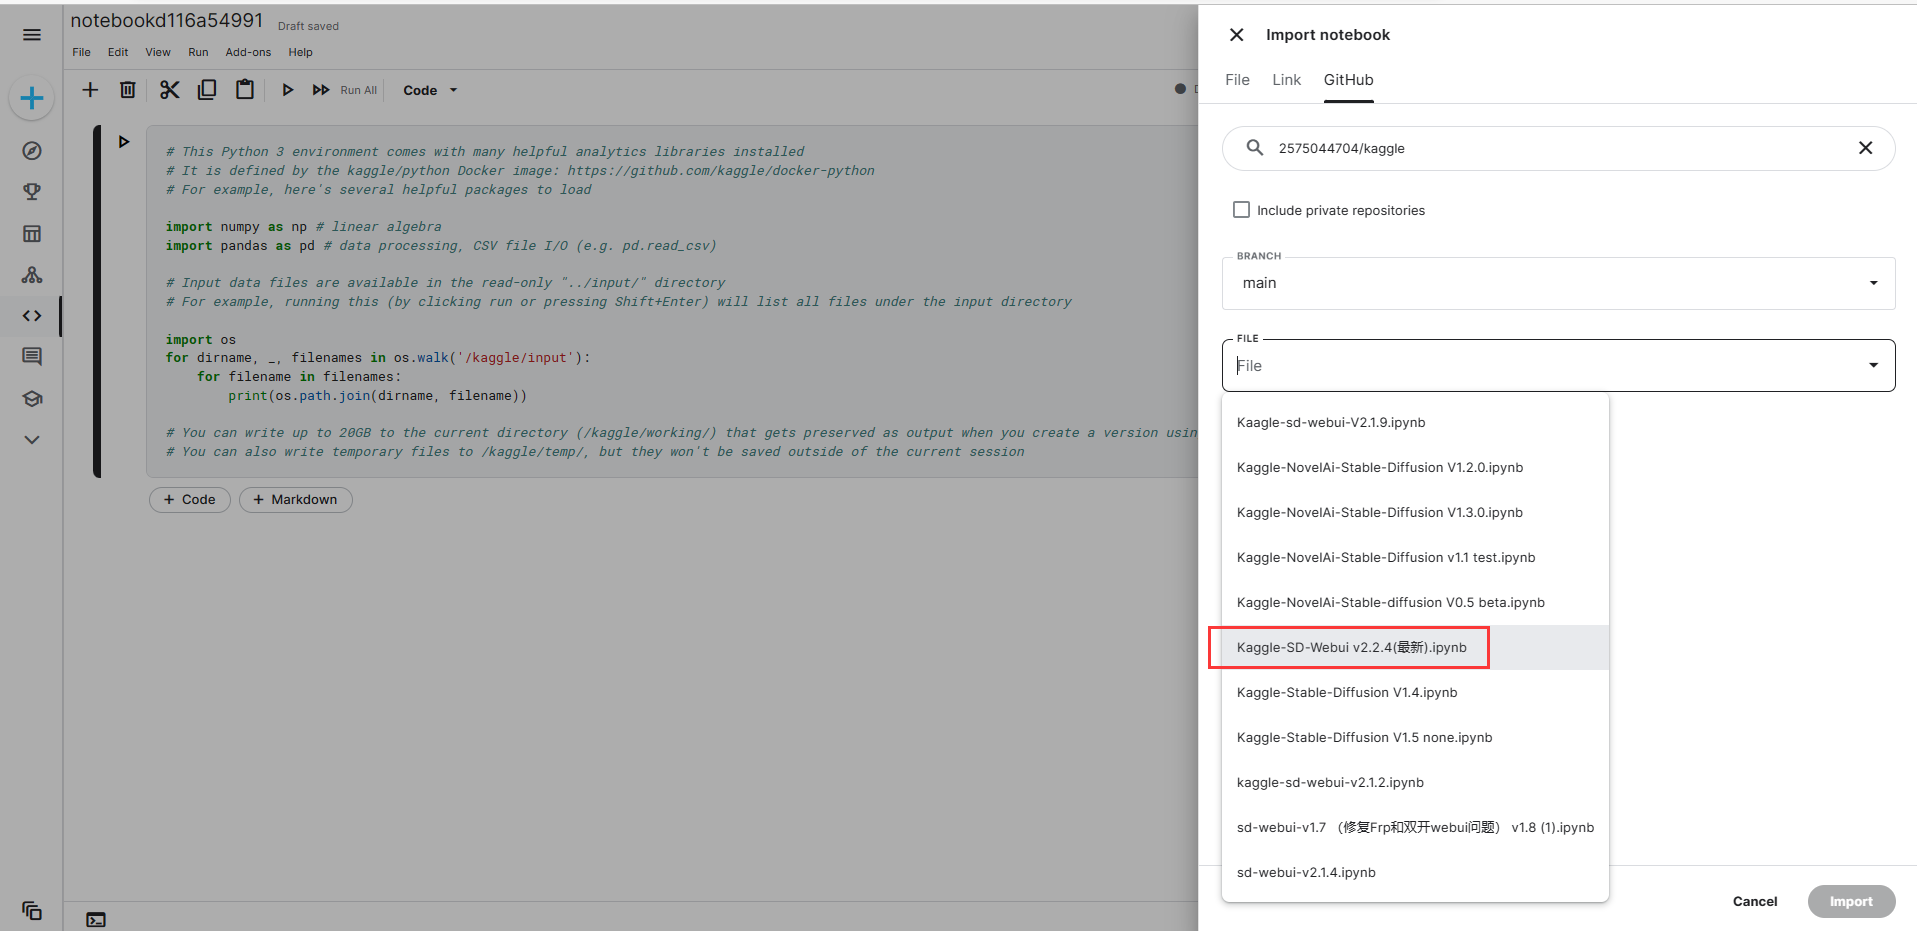Open Models from the sidebar

pyautogui.click(x=32, y=275)
